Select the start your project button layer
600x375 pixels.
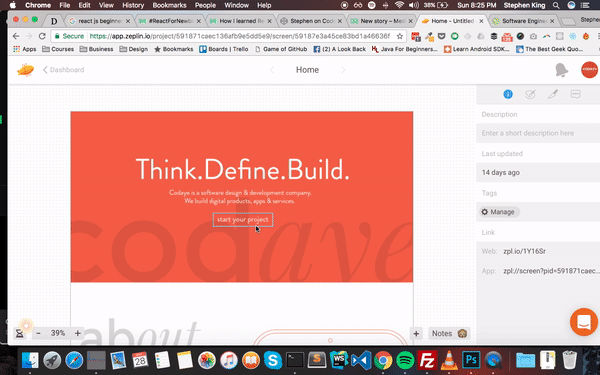[243, 220]
